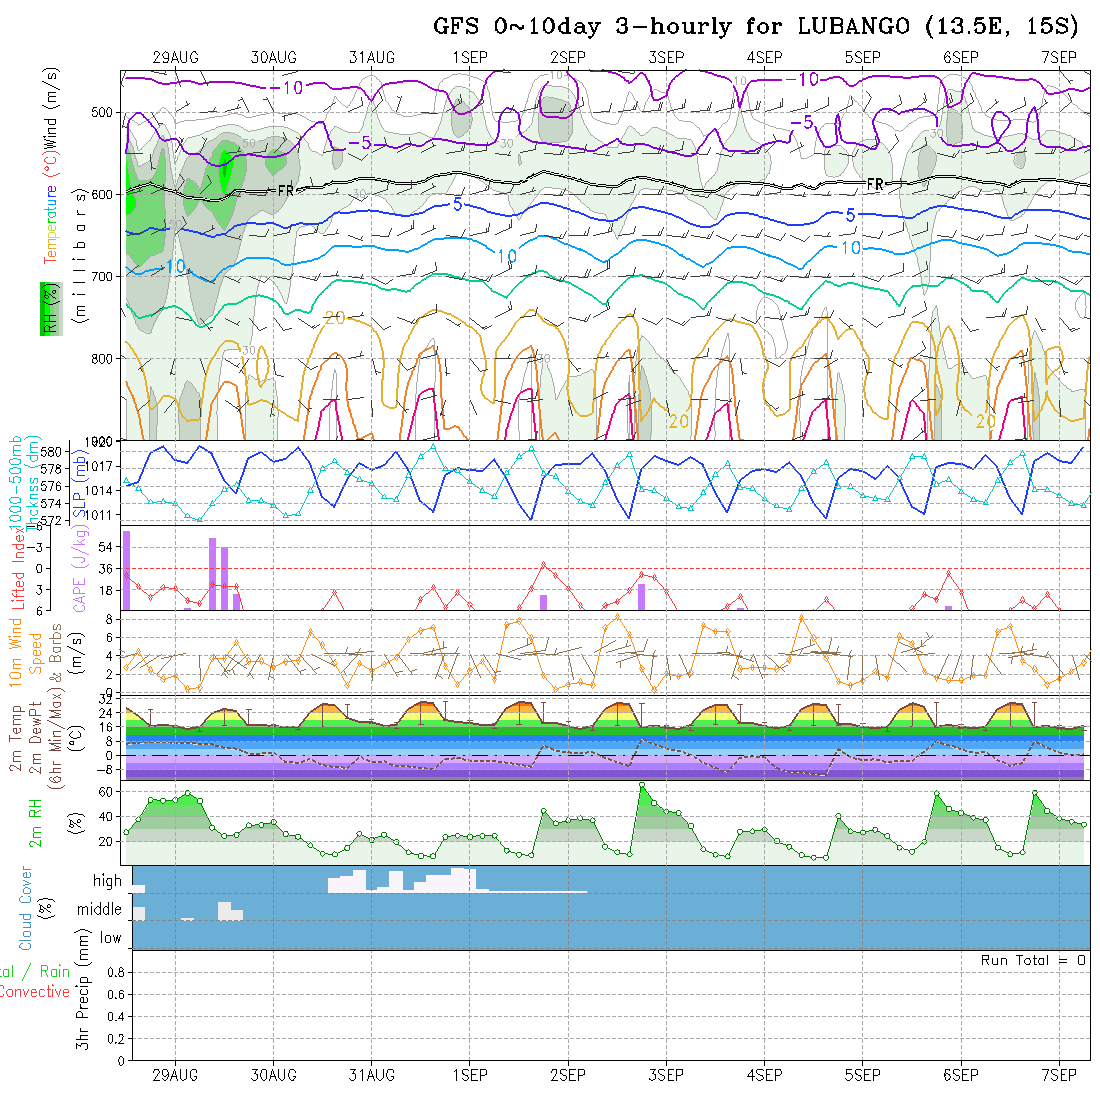Click the red 'Convective' legend label

pos(34,992)
